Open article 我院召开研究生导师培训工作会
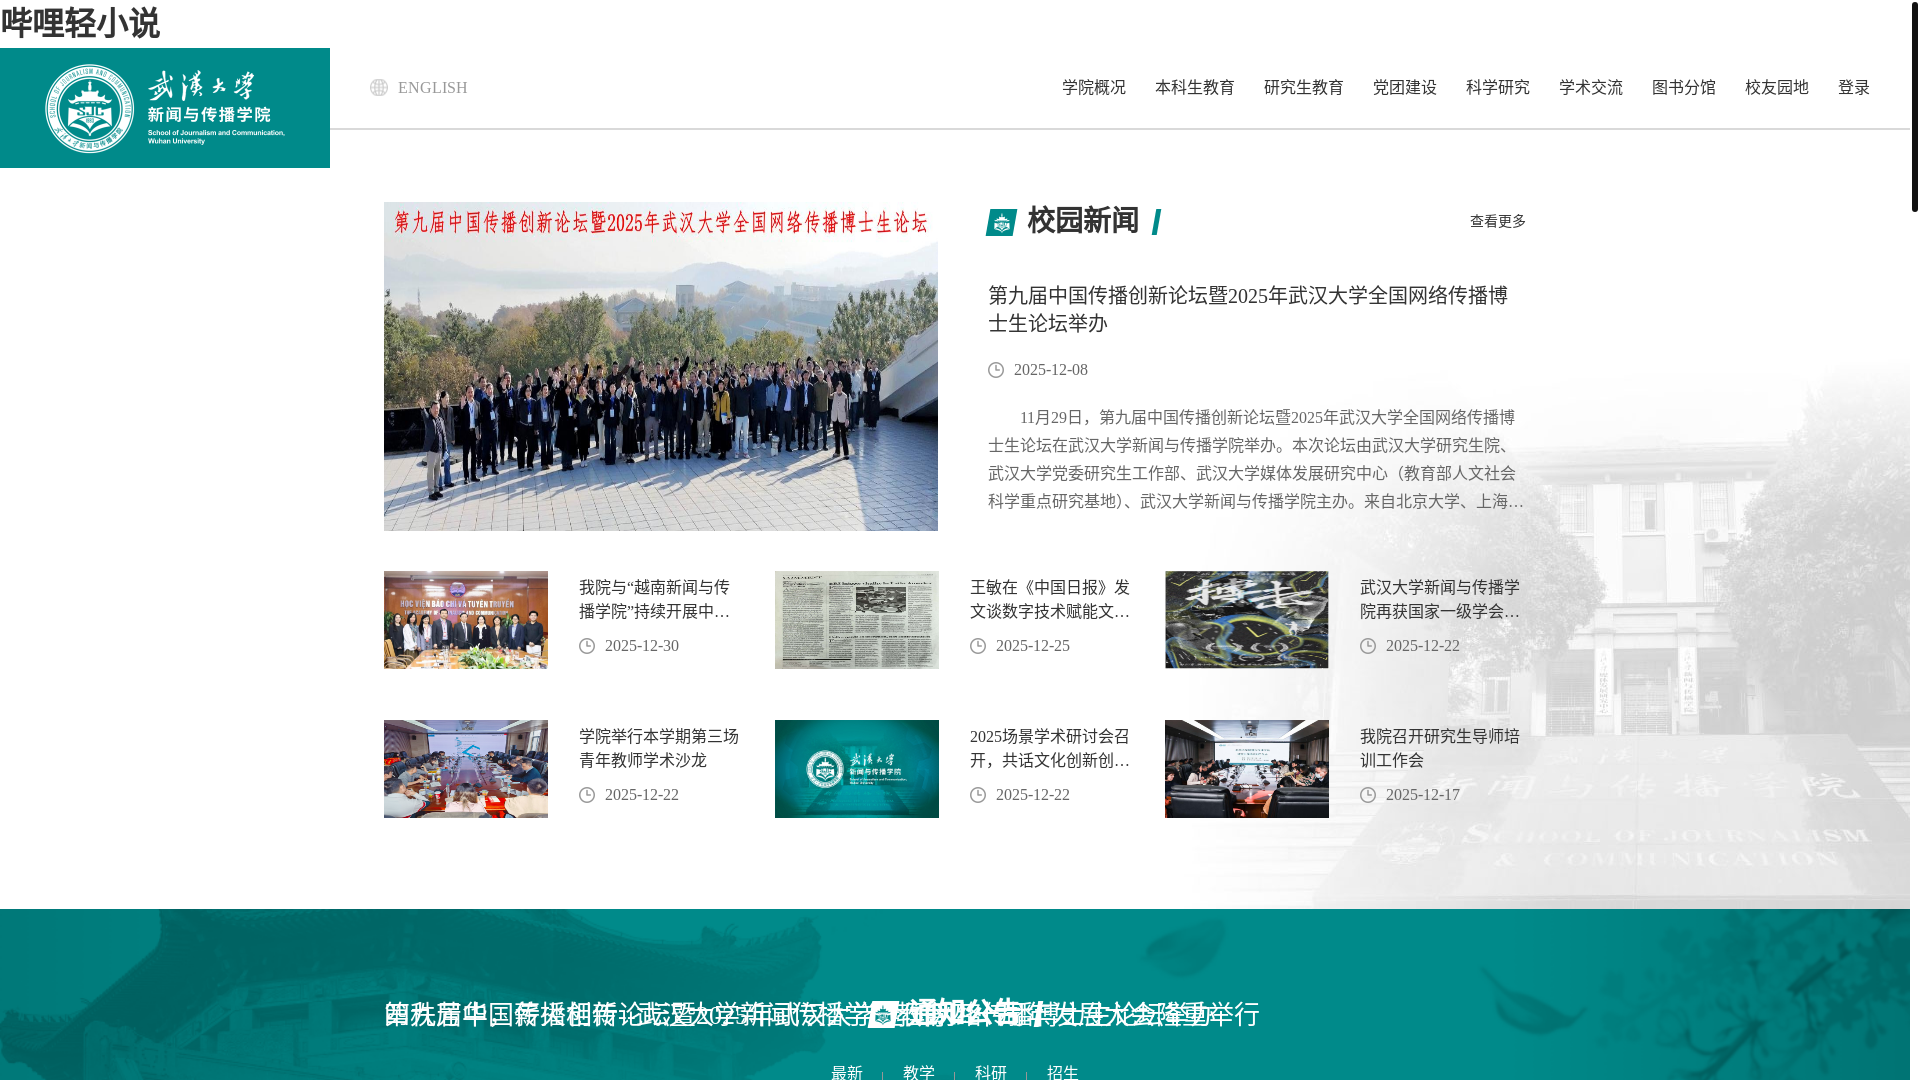Image resolution: width=1920 pixels, height=1080 pixels. tap(1440, 748)
